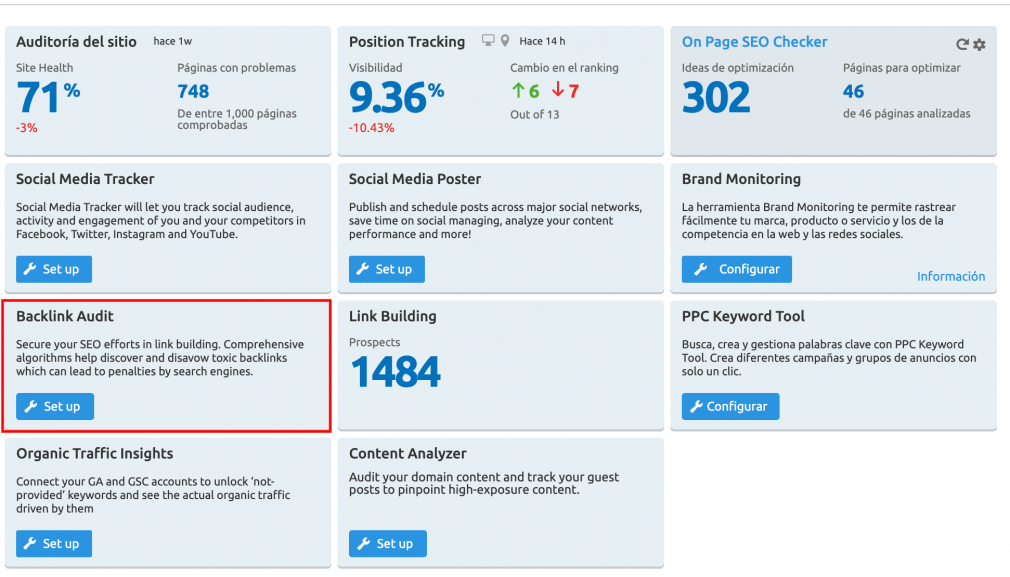The height and width of the screenshot is (577, 1010).
Task: Set up Backlink Audit
Action: point(55,406)
